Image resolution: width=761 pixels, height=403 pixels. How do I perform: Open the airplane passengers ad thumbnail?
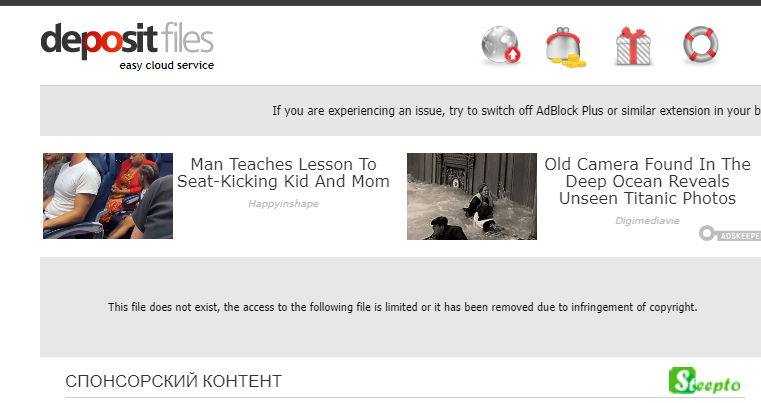pyautogui.click(x=108, y=196)
